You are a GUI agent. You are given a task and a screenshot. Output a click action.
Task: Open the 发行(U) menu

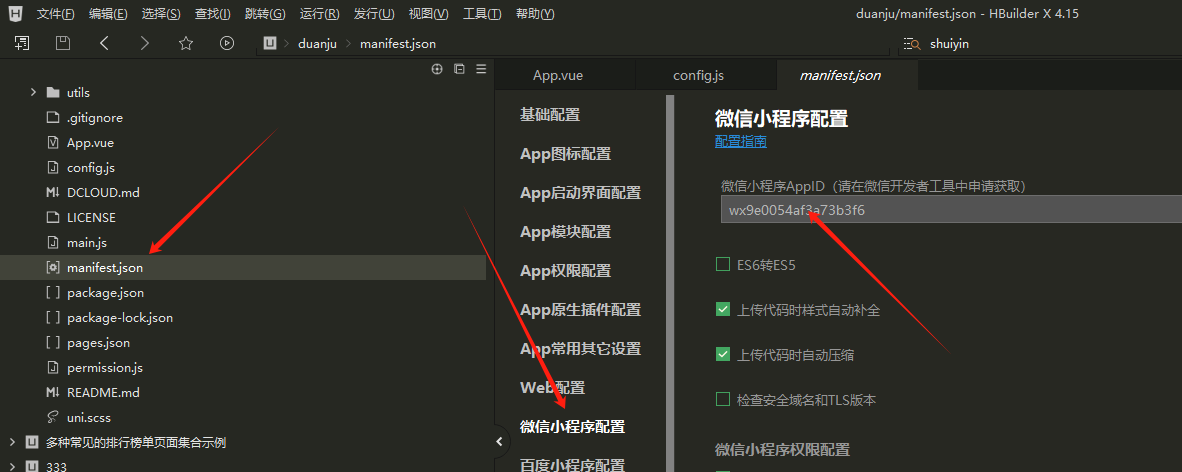[374, 14]
